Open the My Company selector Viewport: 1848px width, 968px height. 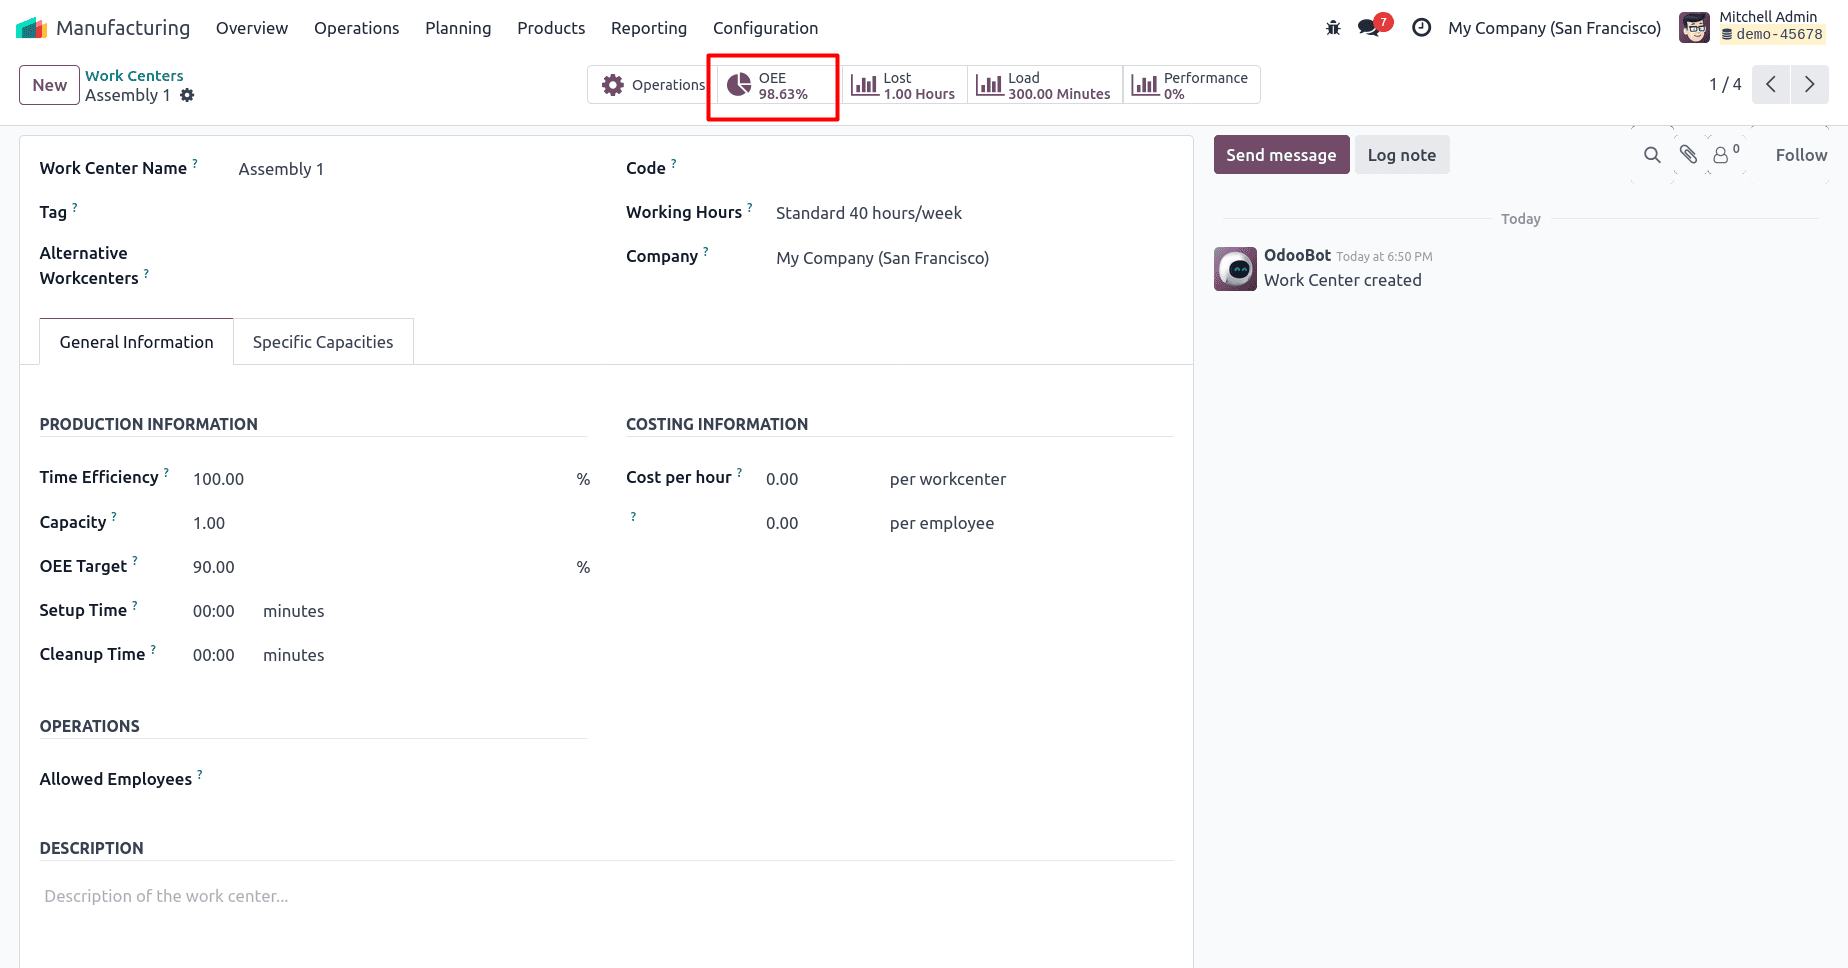[1554, 28]
